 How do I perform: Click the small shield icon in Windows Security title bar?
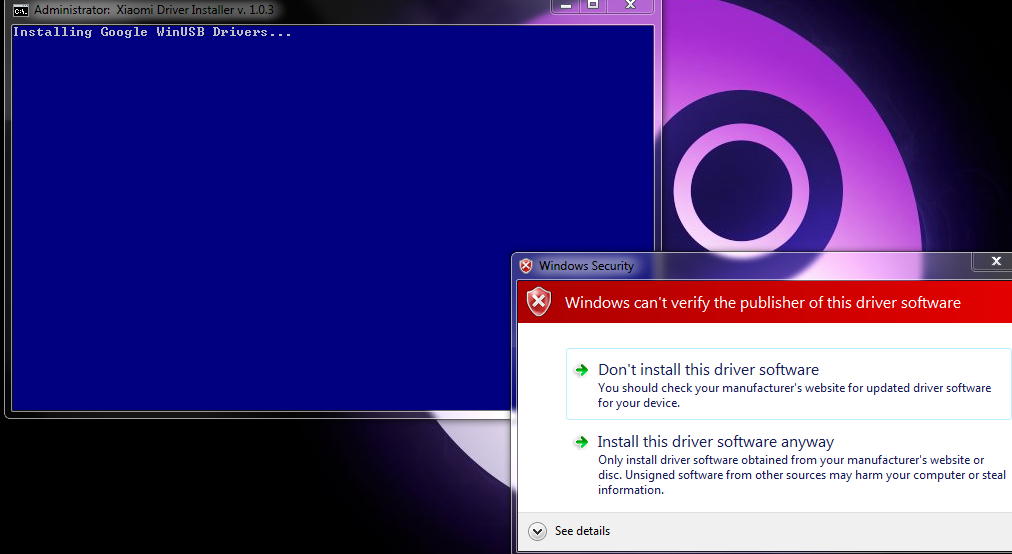pos(526,266)
